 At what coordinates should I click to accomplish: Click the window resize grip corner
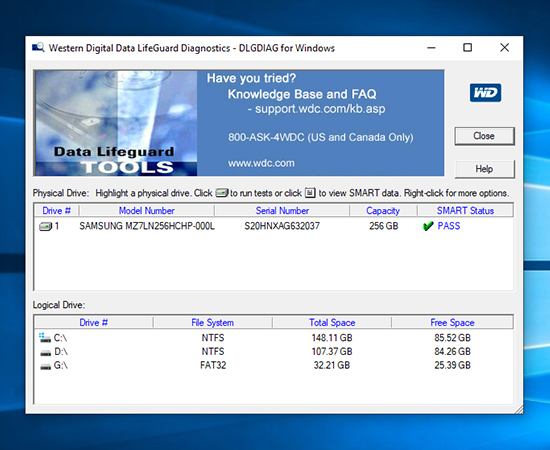[x=519, y=410]
